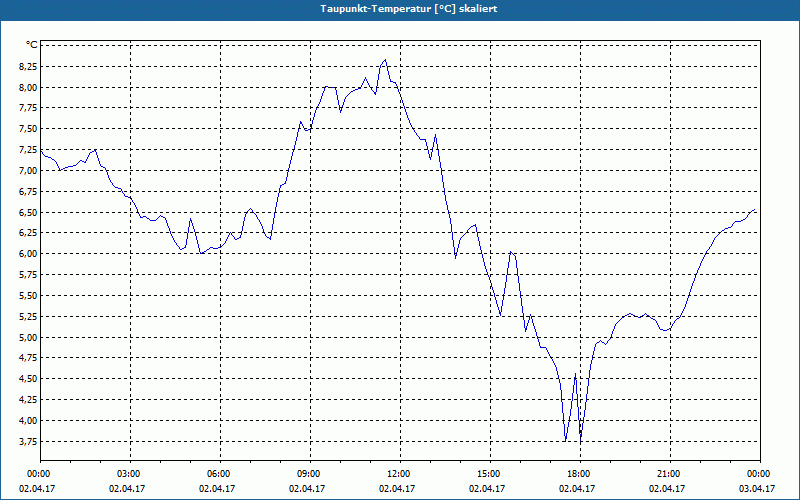Viewport: 800px width, 500px height.
Task: Pick the 4,50 y-axis value
Action: [x=28, y=379]
